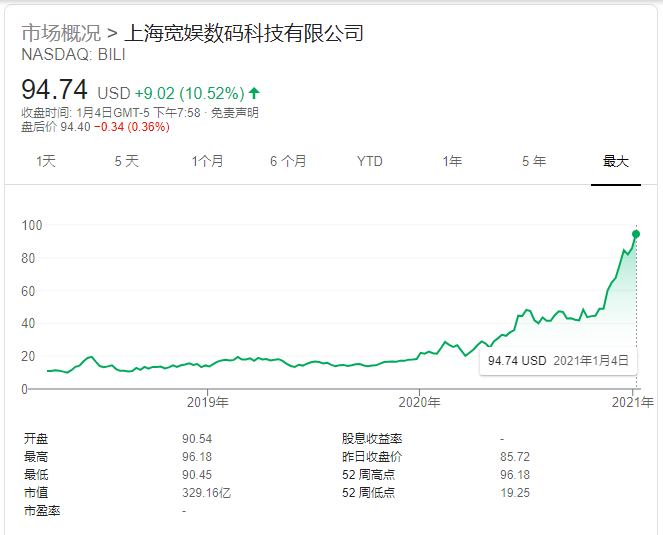Click the 52 周高点 label
663x535 pixels.
(369, 475)
